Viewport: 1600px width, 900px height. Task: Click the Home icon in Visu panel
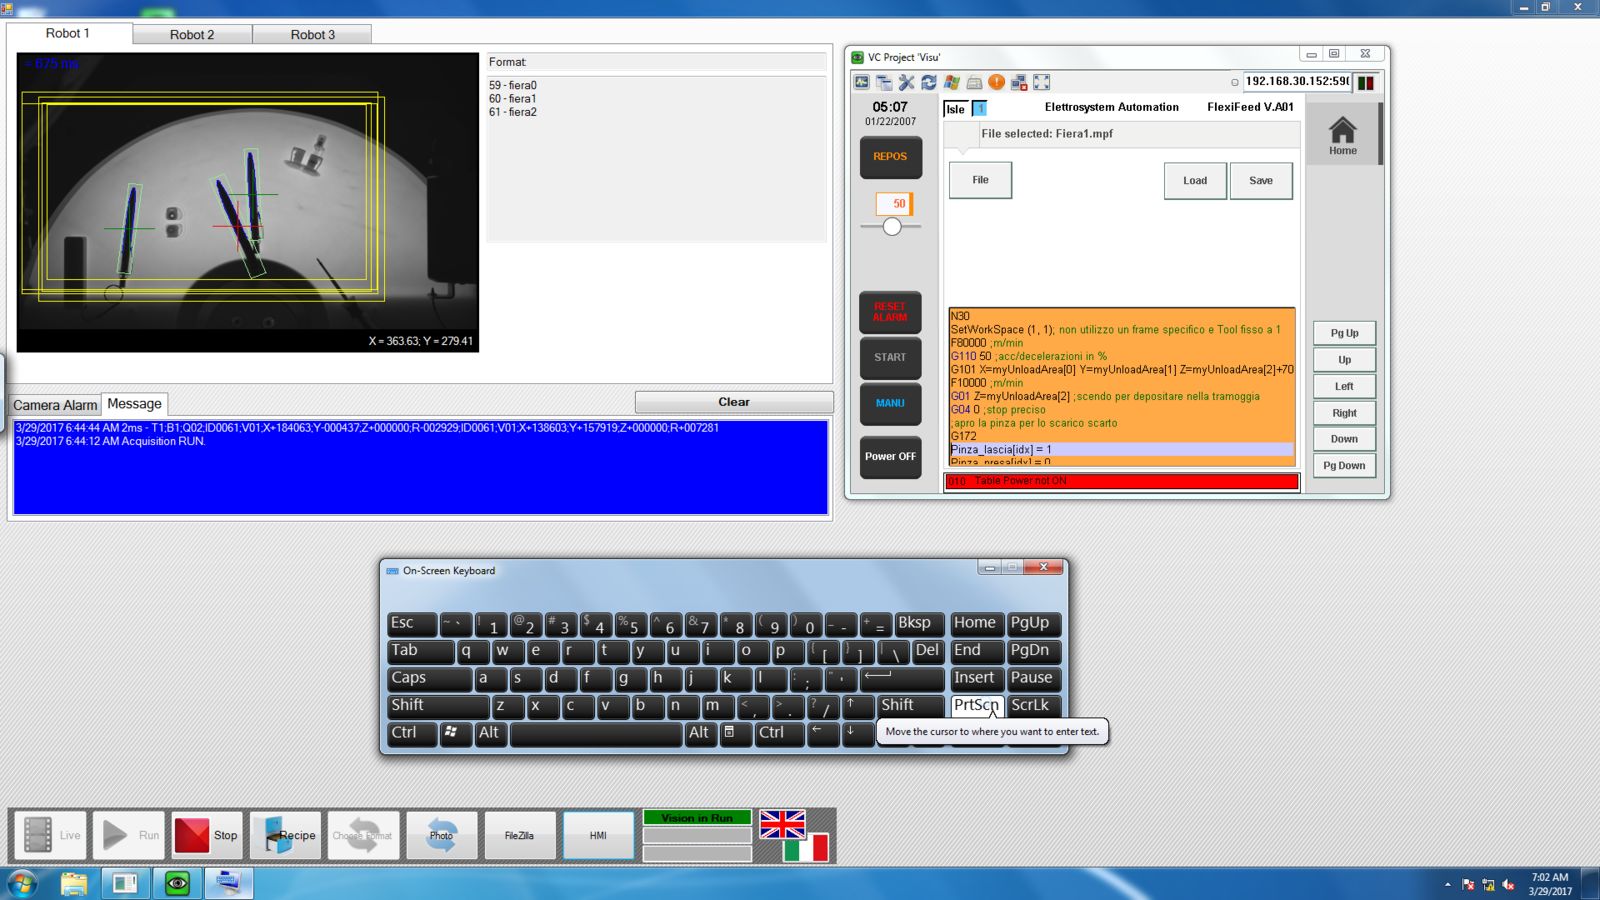1342,135
